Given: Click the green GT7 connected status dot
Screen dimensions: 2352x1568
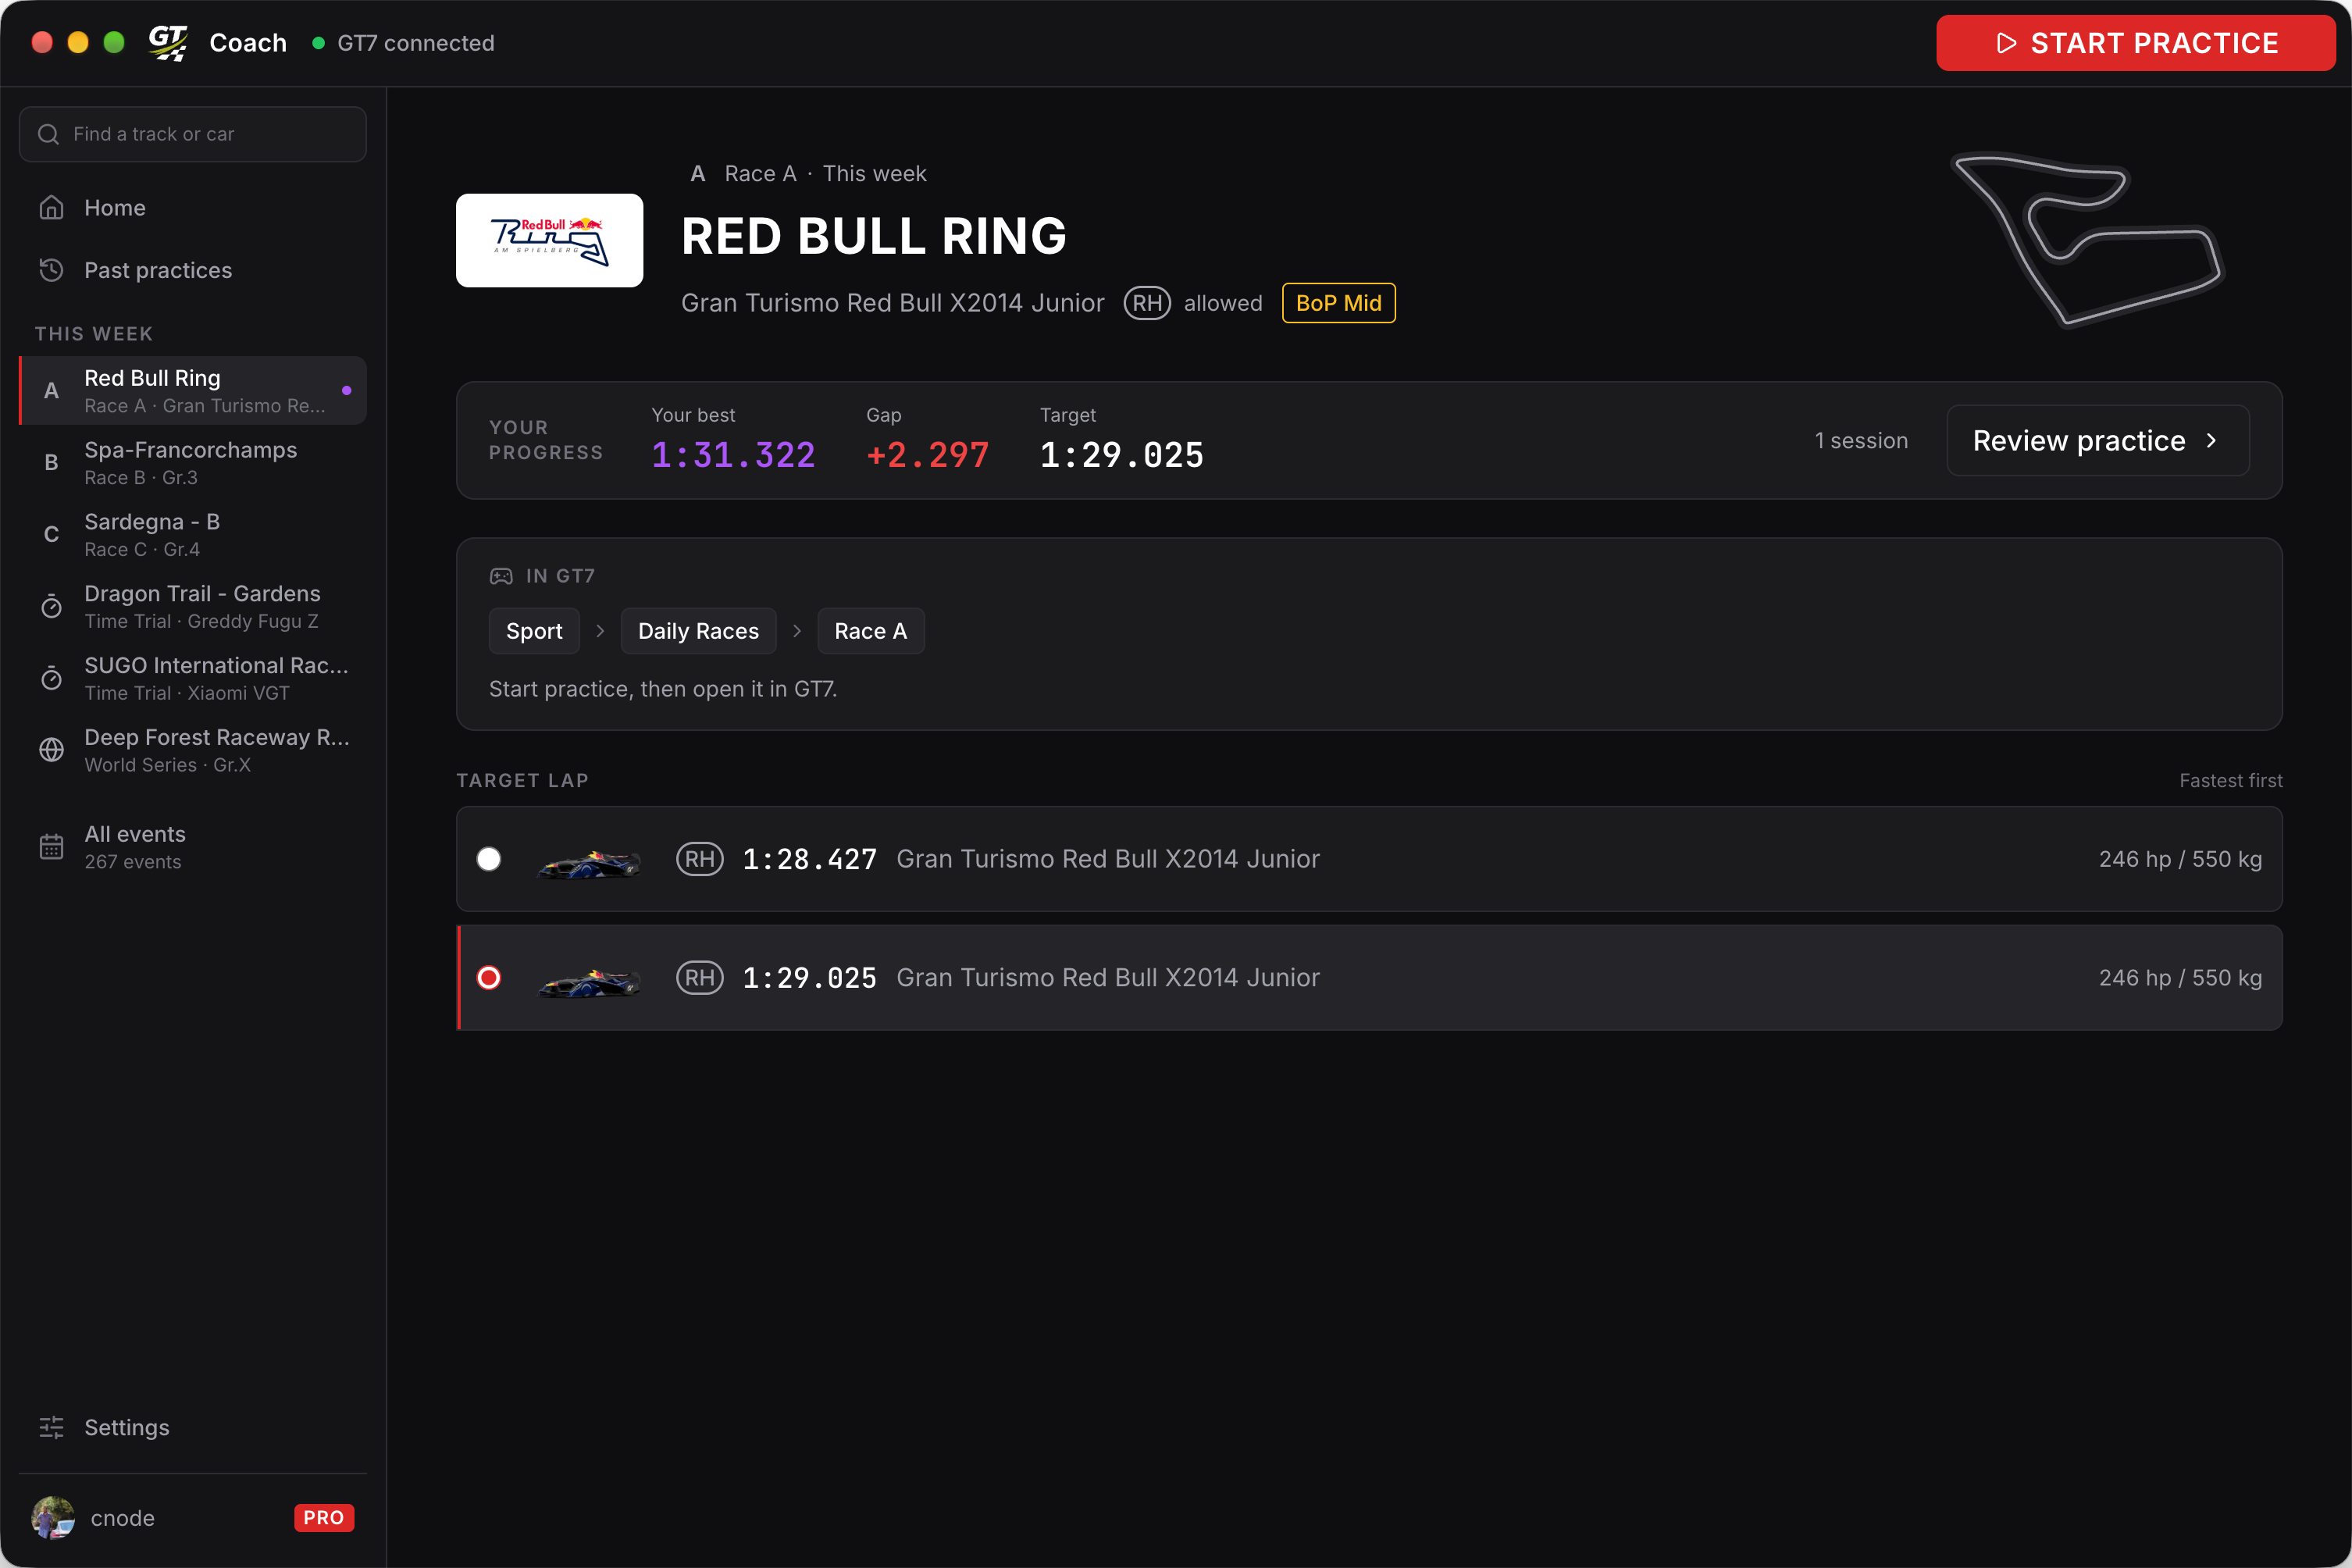Looking at the screenshot, I should point(318,43).
